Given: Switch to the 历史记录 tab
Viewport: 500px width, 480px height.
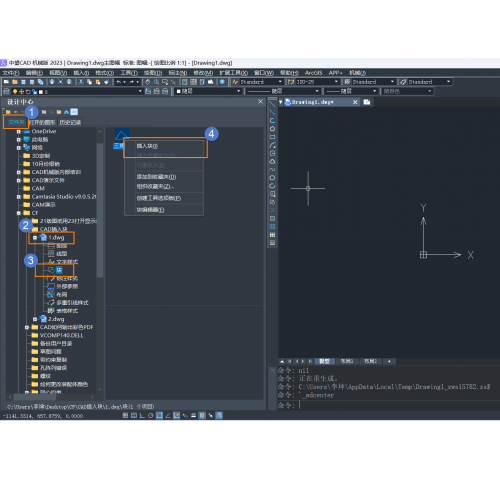Looking at the screenshot, I should pyautogui.click(x=70, y=122).
